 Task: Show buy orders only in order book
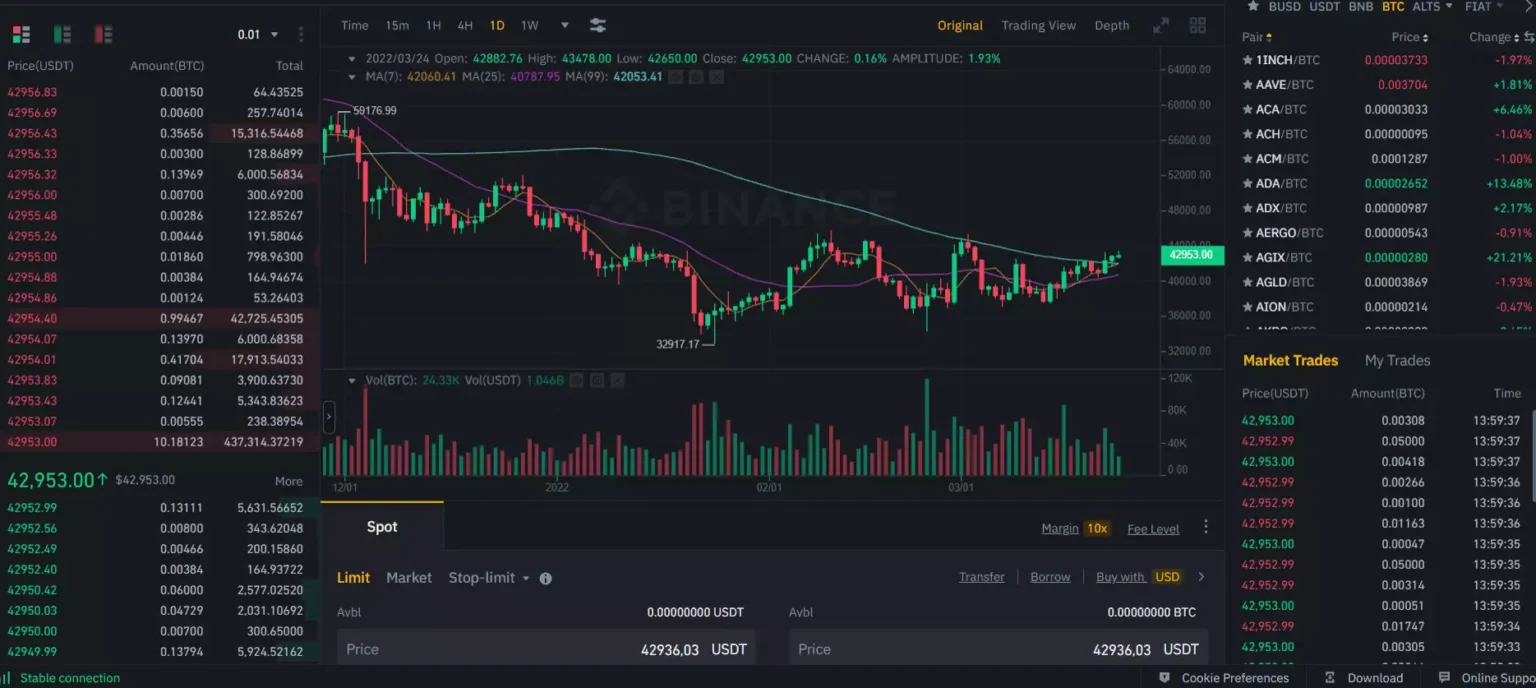(x=62, y=35)
